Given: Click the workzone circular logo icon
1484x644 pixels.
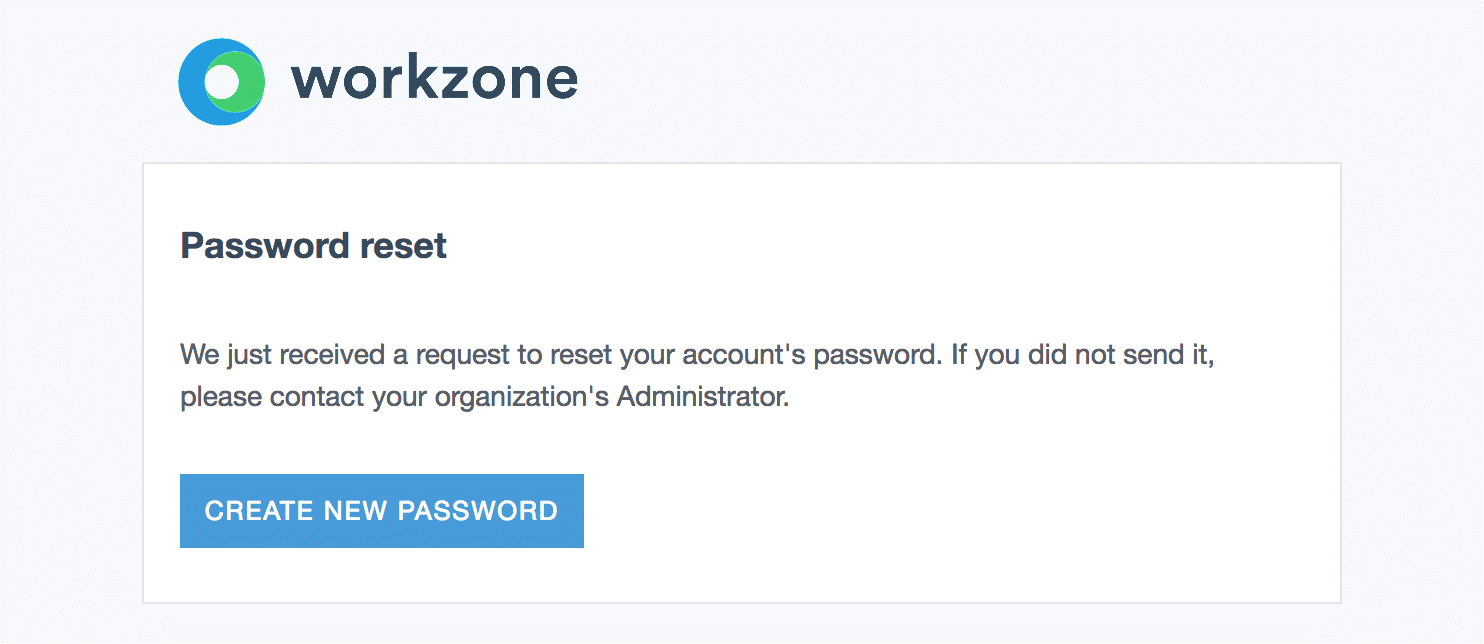Looking at the screenshot, I should (222, 82).
